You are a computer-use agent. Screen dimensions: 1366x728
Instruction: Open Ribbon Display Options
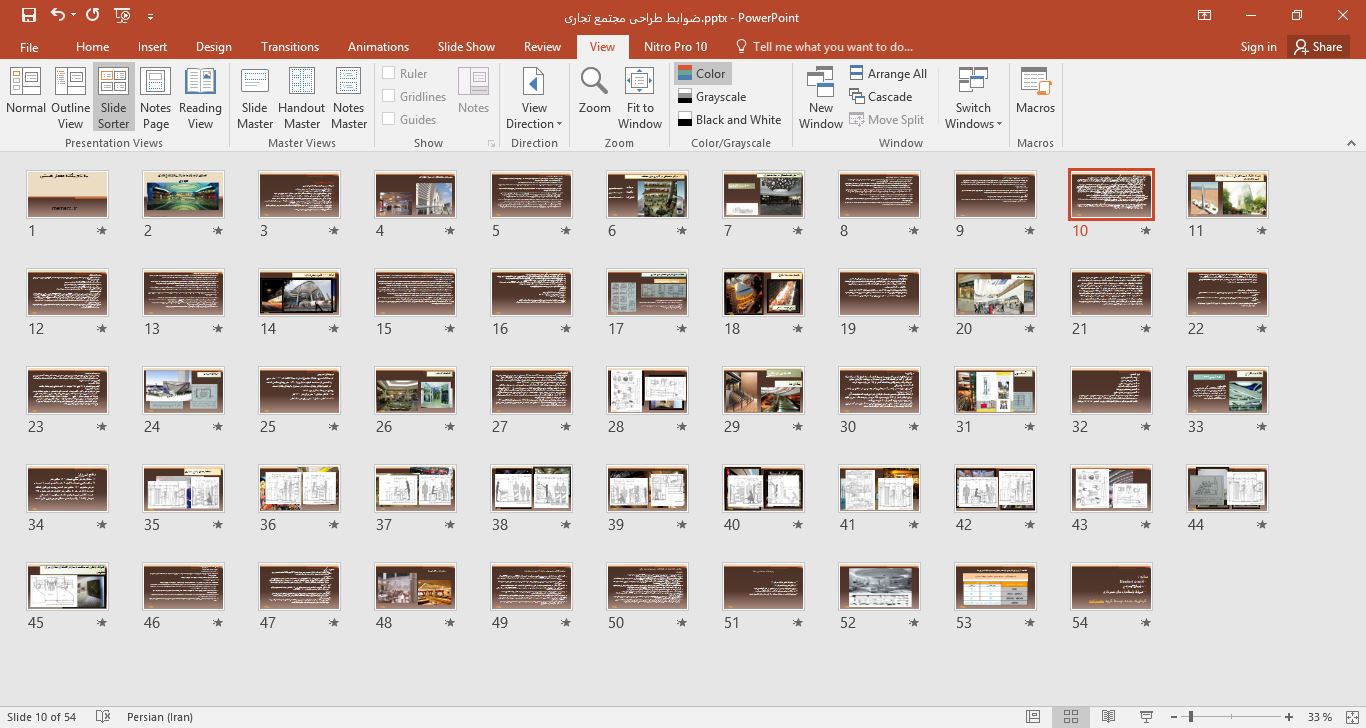tap(1205, 16)
